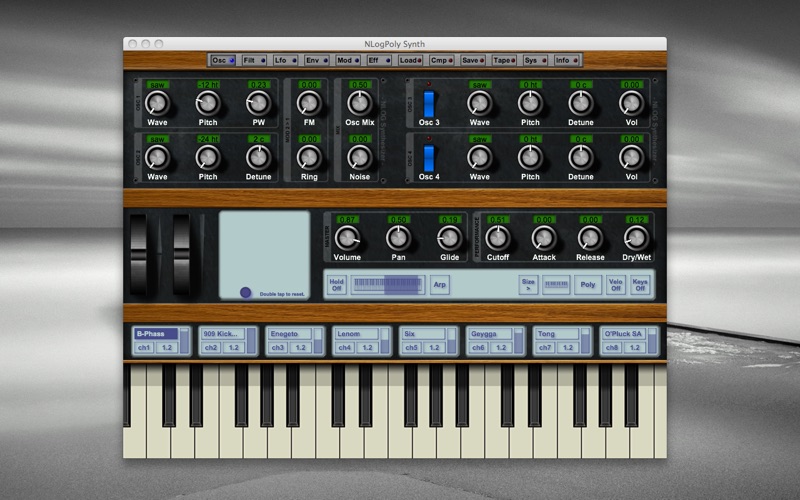Click the Cutoff performance knob
The height and width of the screenshot is (500, 800).
point(497,238)
